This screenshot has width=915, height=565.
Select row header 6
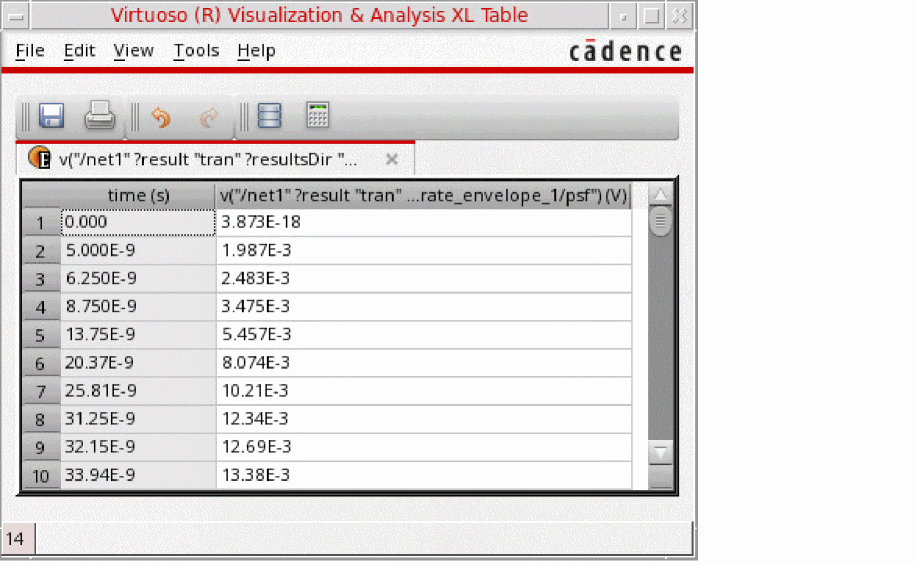click(x=41, y=363)
